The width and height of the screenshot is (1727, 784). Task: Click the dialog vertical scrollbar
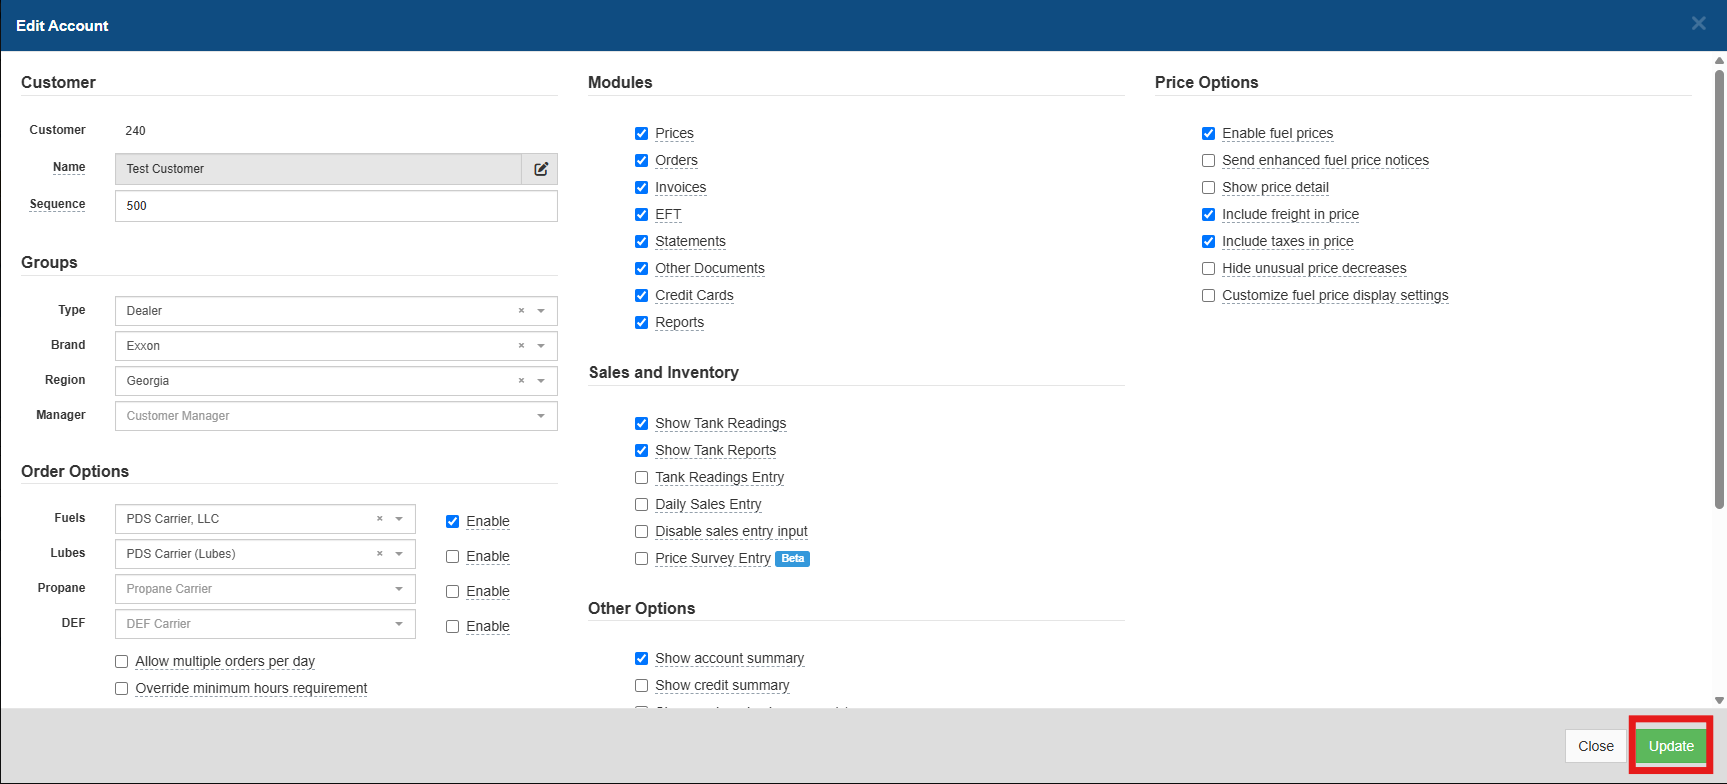click(1719, 290)
